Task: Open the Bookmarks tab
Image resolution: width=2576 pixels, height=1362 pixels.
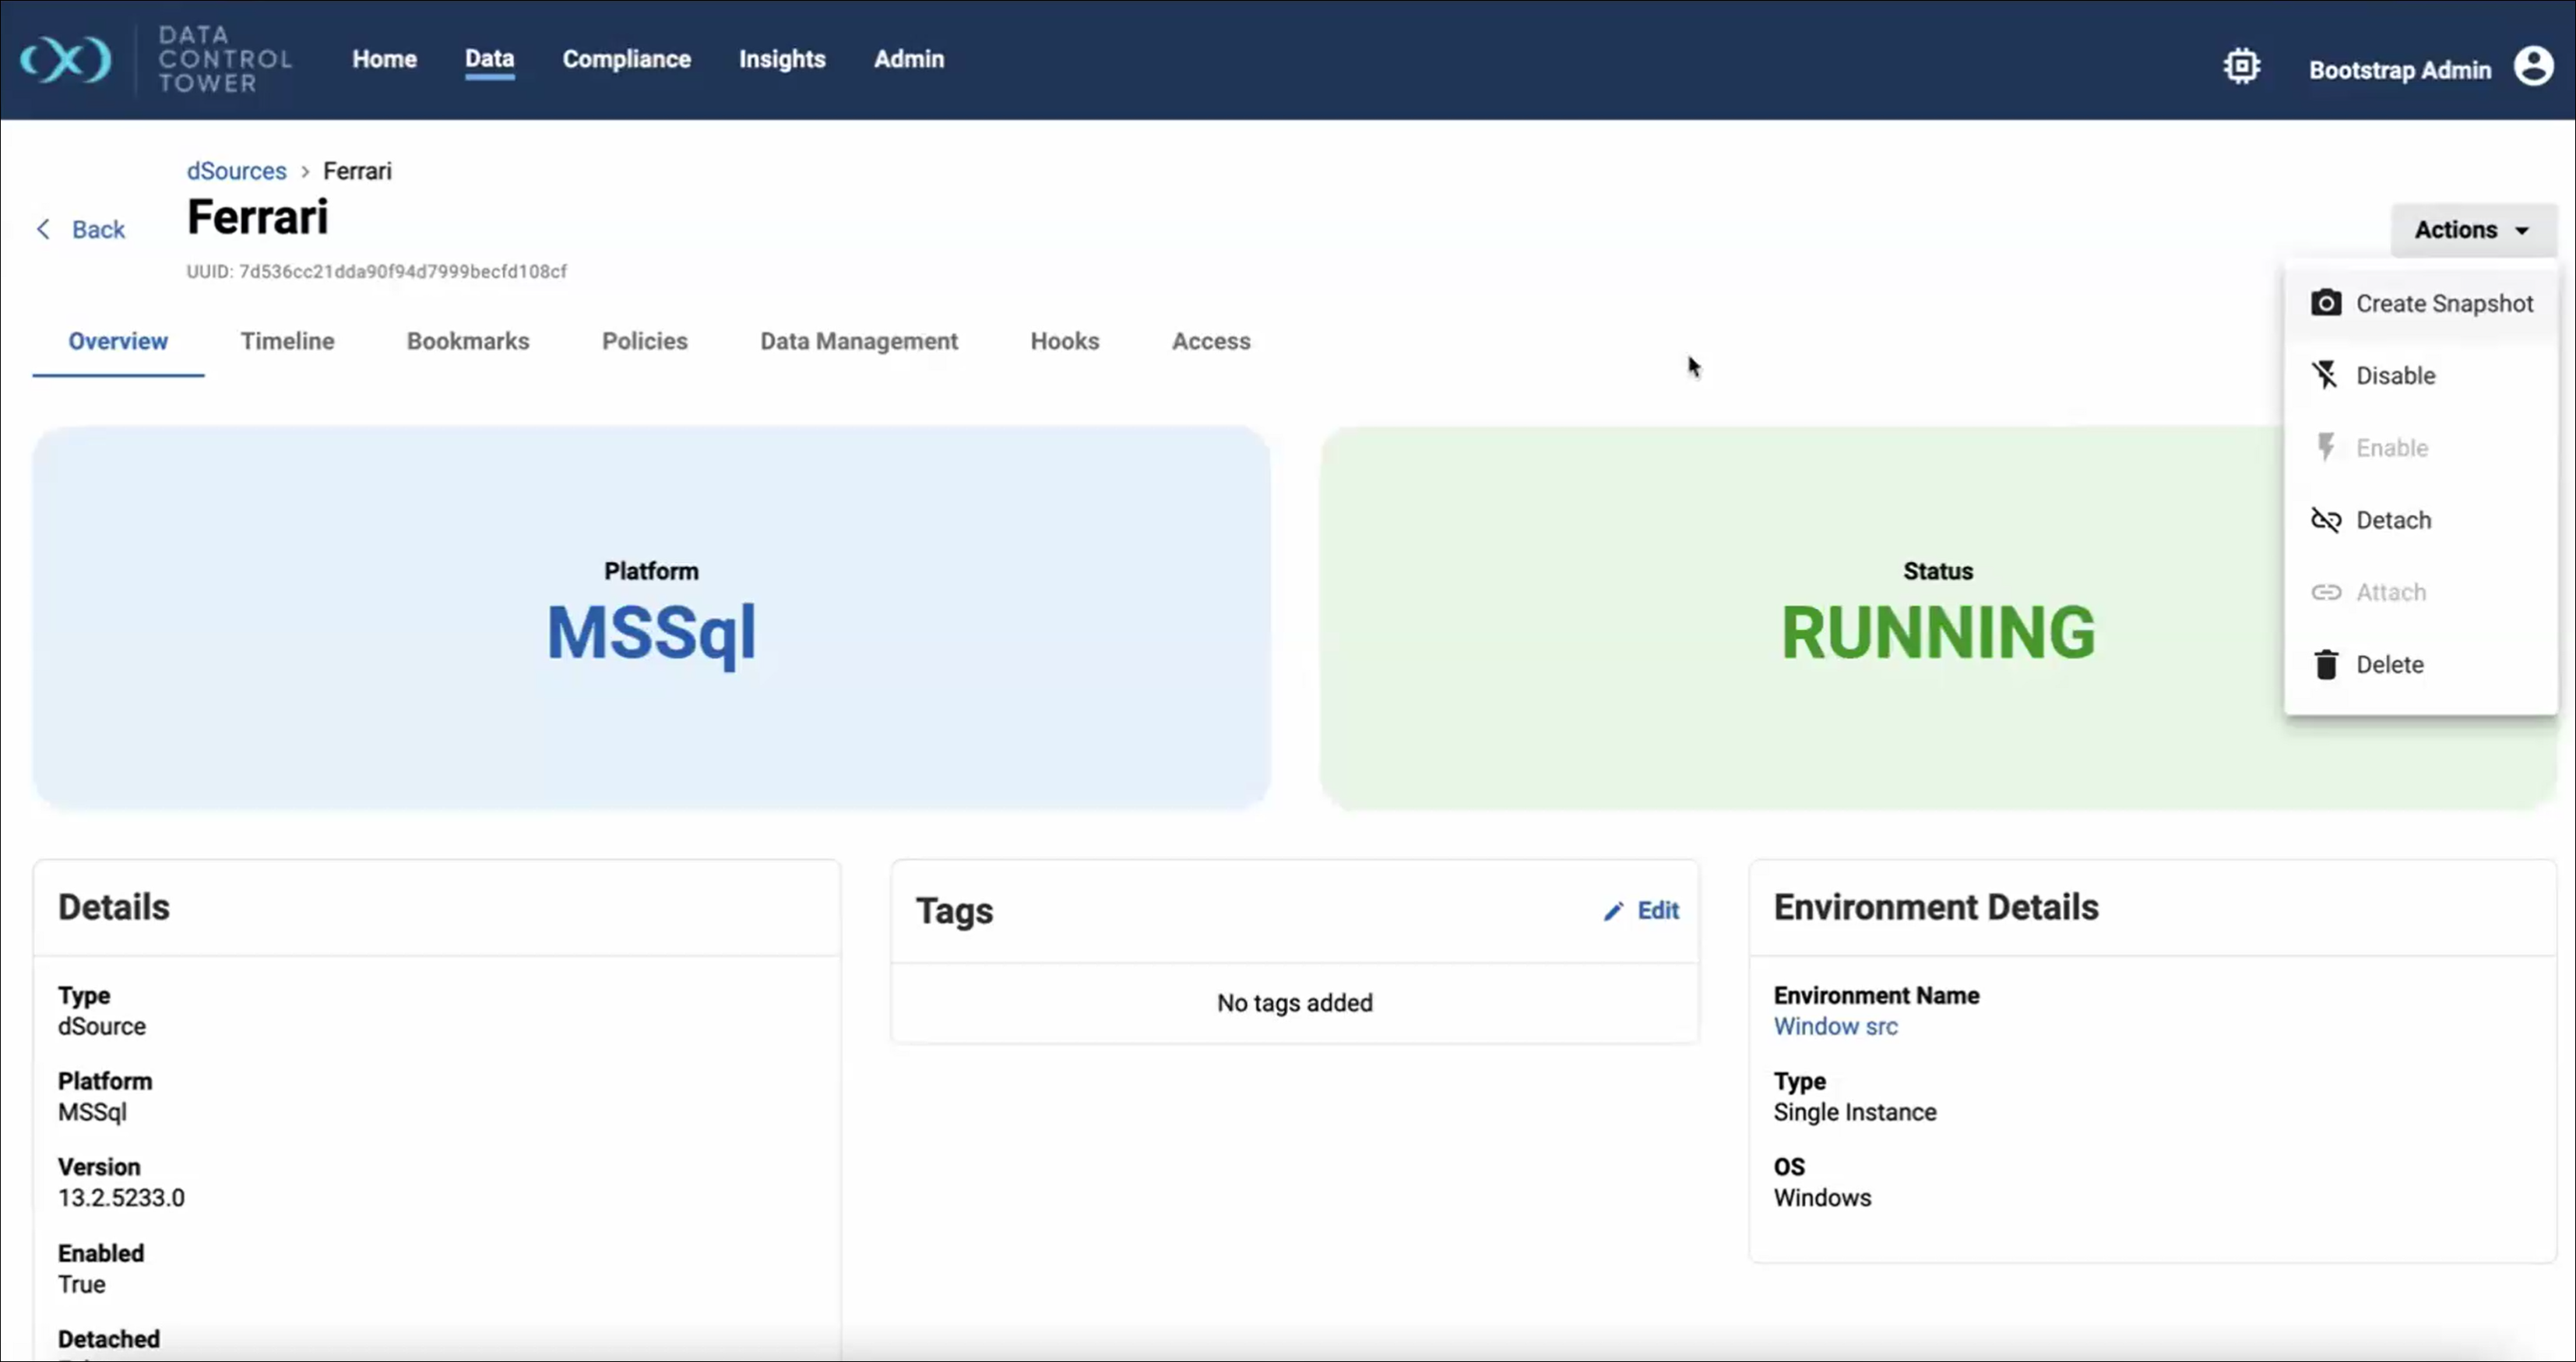Action: pos(468,341)
